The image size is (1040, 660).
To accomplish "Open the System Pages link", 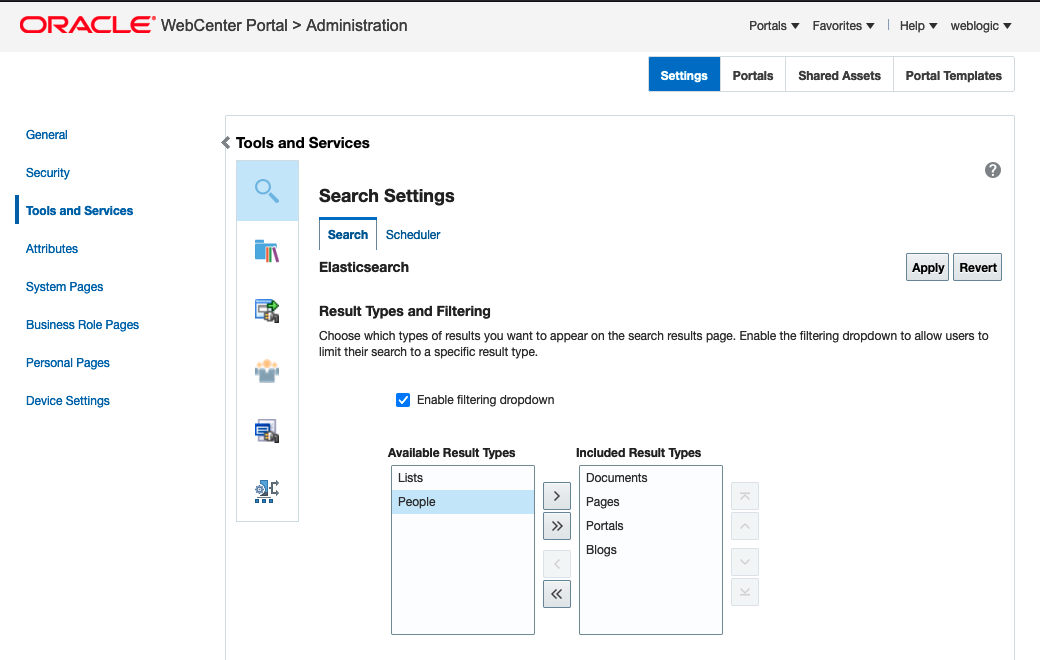I will point(64,287).
